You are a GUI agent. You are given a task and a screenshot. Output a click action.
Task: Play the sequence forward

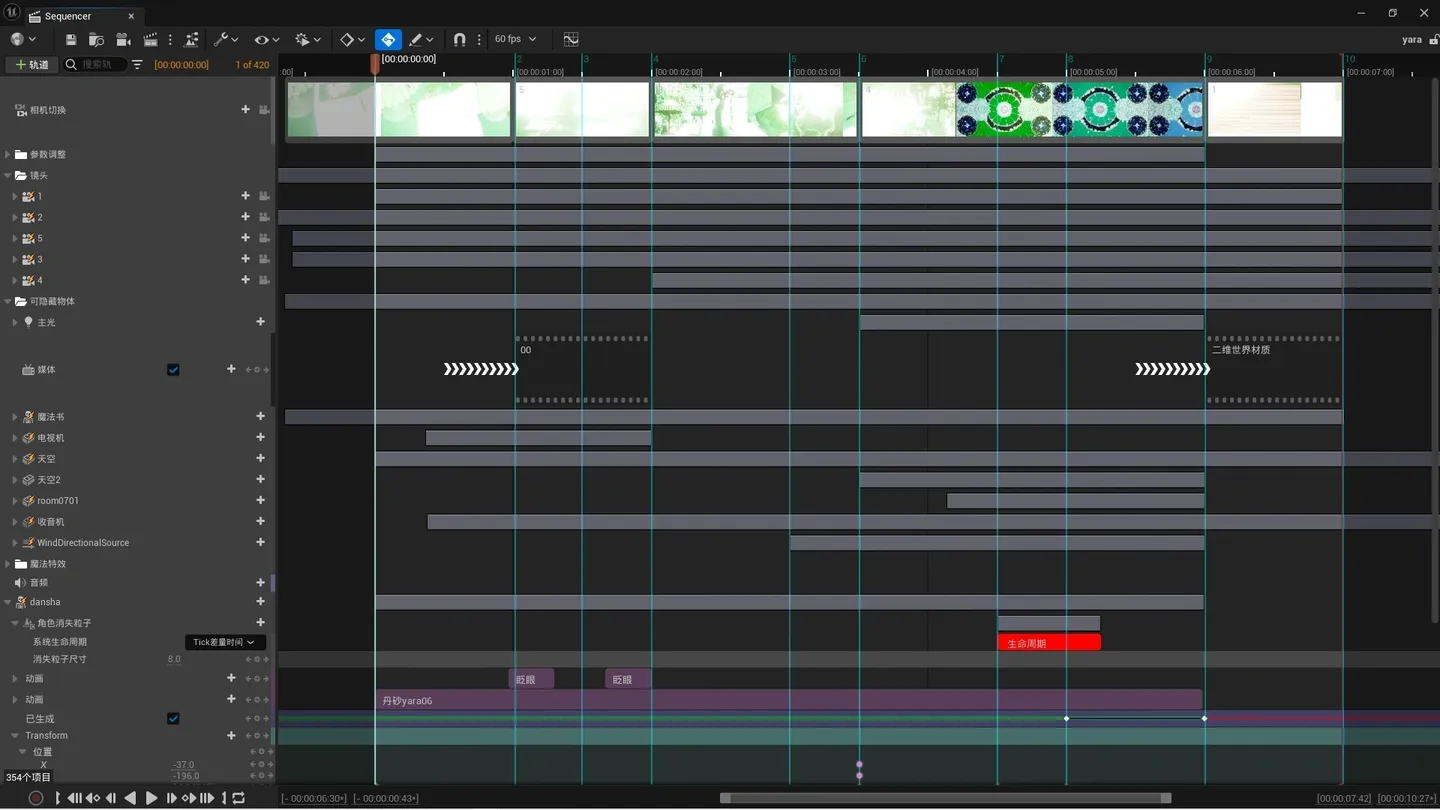coord(152,798)
